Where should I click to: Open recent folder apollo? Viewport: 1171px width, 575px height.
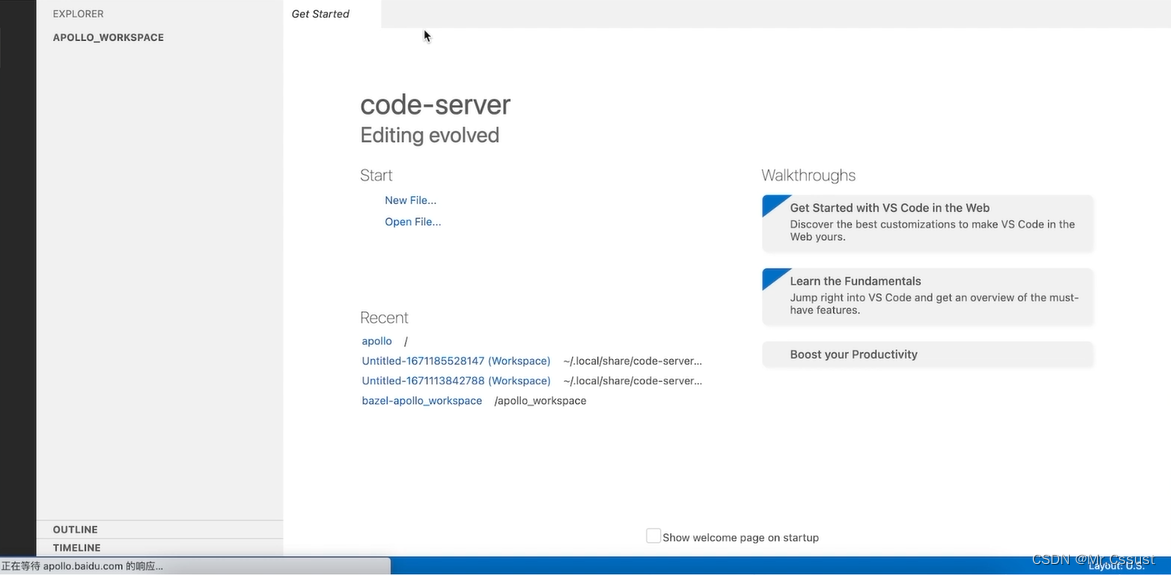[376, 341]
